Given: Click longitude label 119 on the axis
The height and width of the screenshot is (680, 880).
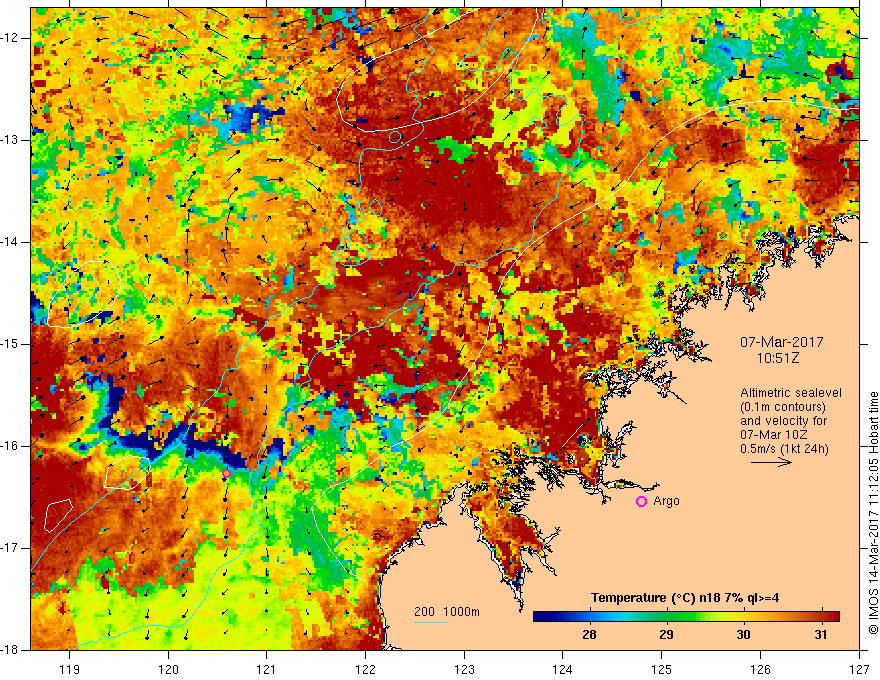Looking at the screenshot, I should [x=70, y=669].
